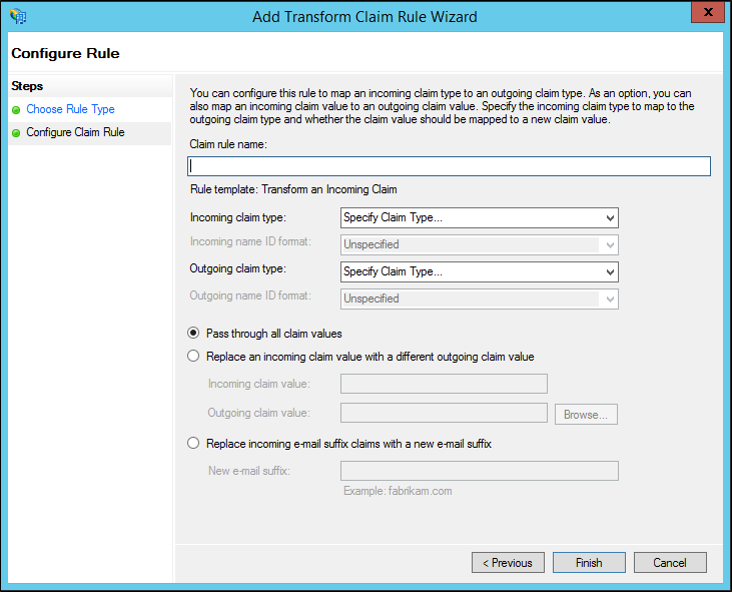Click the Incoming claim value field
732x592 pixels.
[x=444, y=384]
